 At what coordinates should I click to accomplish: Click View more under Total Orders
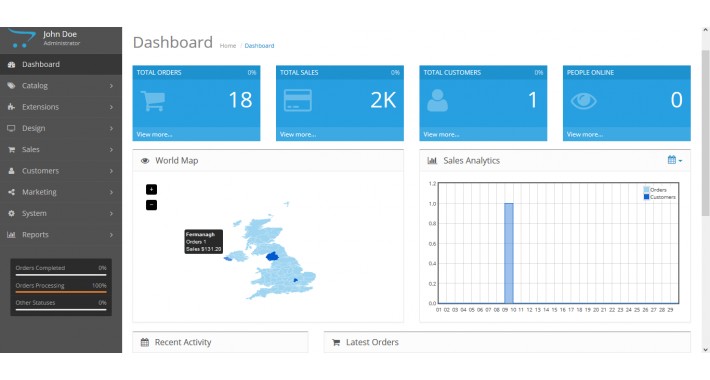pos(154,135)
